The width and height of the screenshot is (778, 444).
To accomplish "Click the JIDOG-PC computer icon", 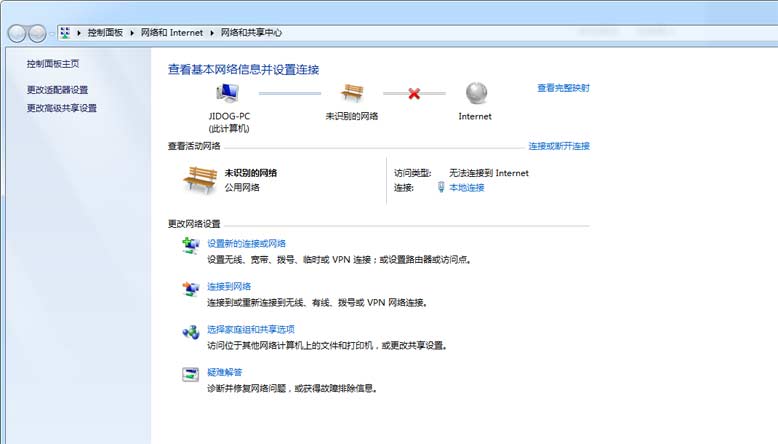I will [227, 93].
